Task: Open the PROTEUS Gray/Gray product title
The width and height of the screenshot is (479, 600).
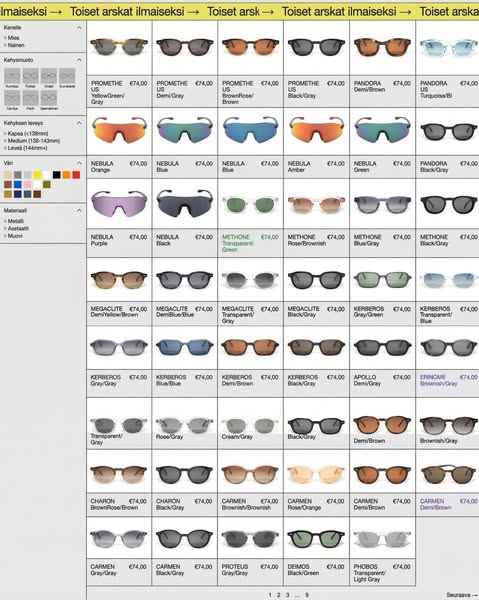Action: click(235, 570)
